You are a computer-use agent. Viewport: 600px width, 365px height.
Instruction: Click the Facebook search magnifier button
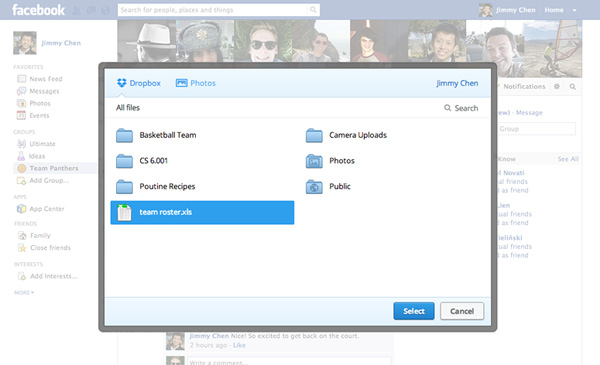[x=313, y=10]
